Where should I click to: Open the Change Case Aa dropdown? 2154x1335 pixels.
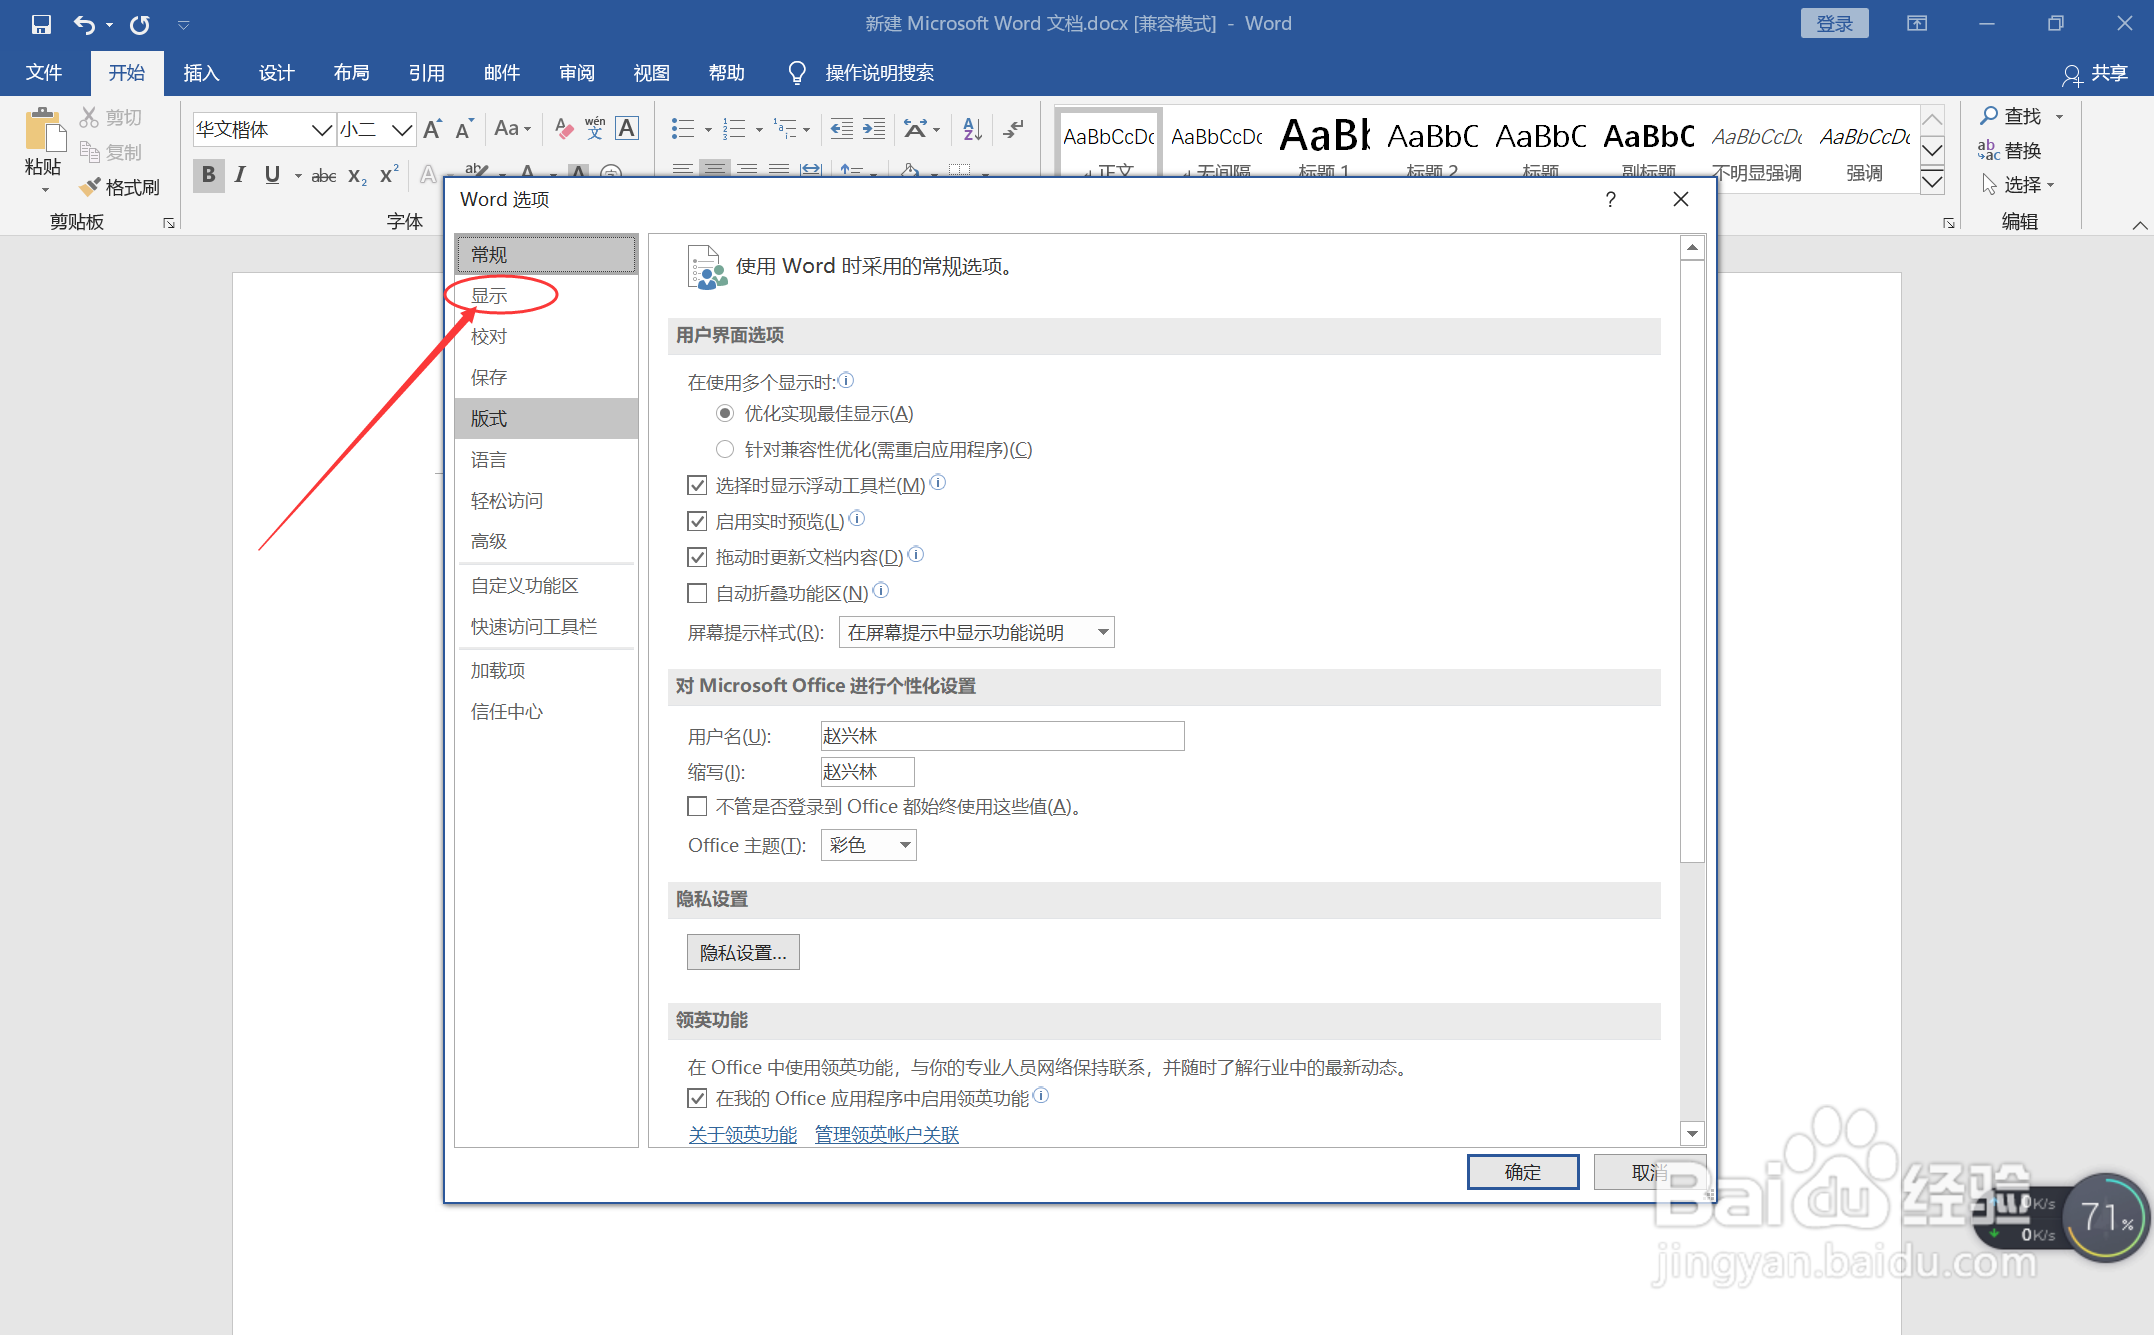click(512, 129)
